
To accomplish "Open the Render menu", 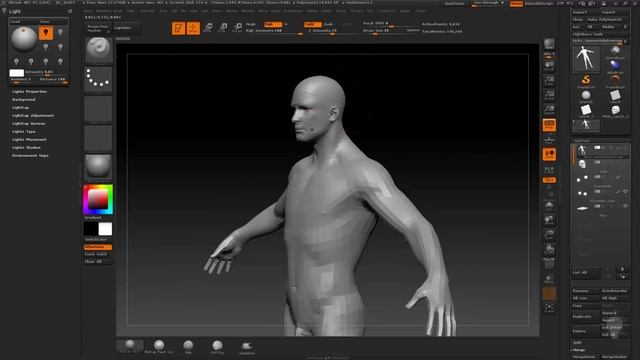I will click(x=312, y=11).
